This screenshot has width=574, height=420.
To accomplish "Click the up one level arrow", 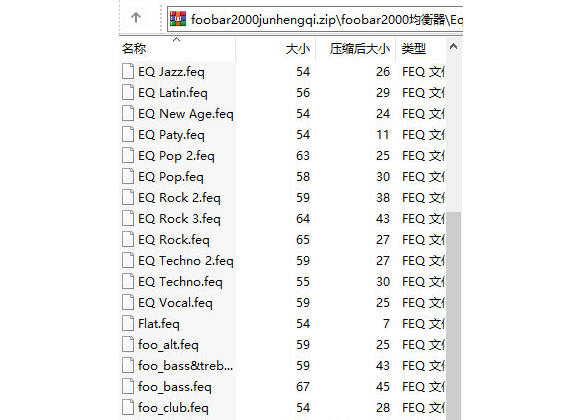I will (136, 18).
